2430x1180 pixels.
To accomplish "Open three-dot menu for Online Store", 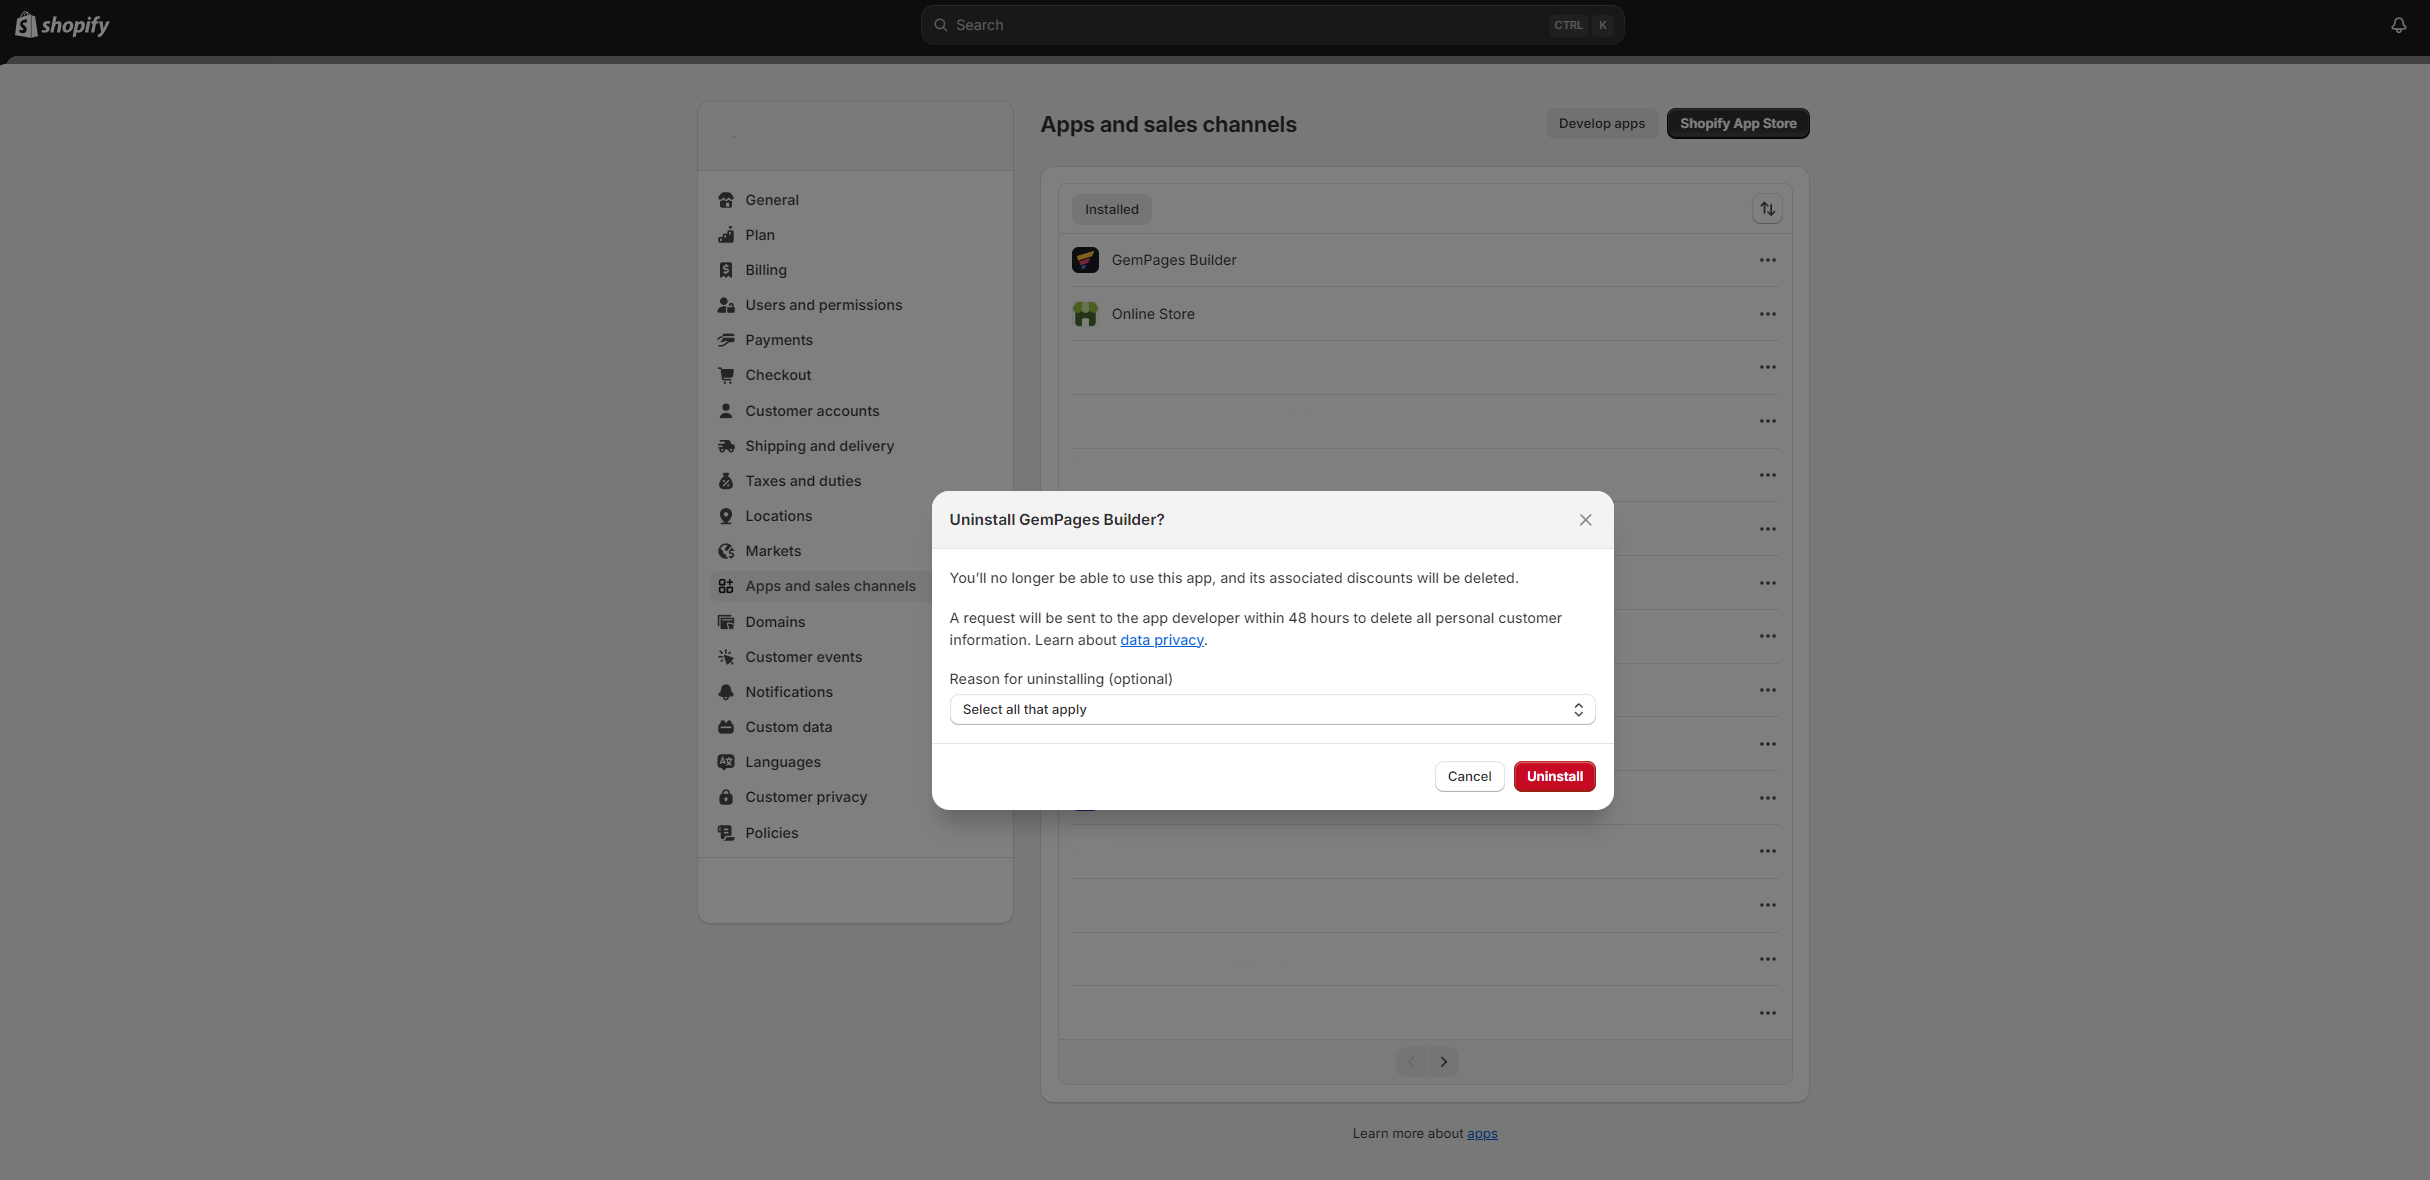I will (1767, 314).
